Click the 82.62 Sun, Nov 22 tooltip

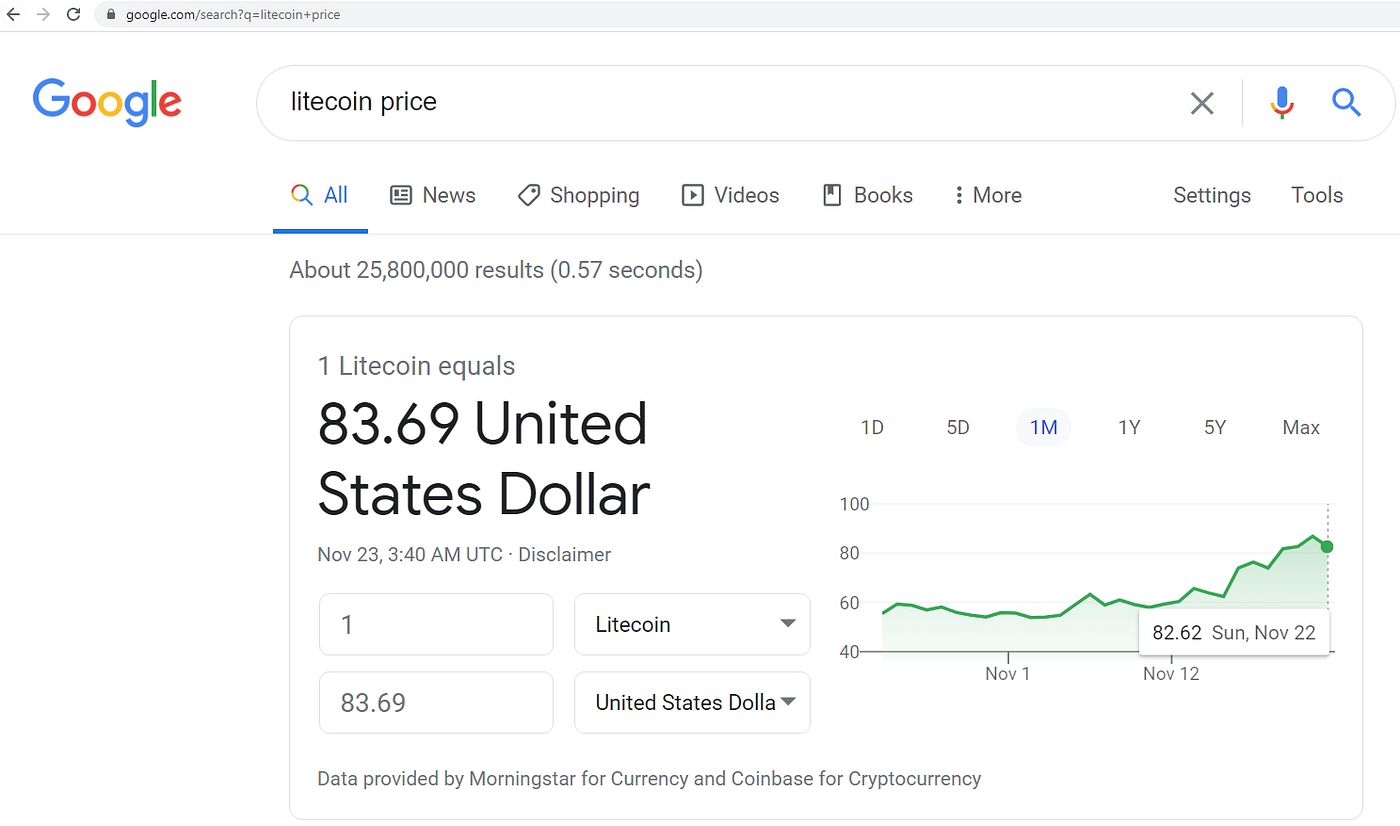[x=1234, y=632]
